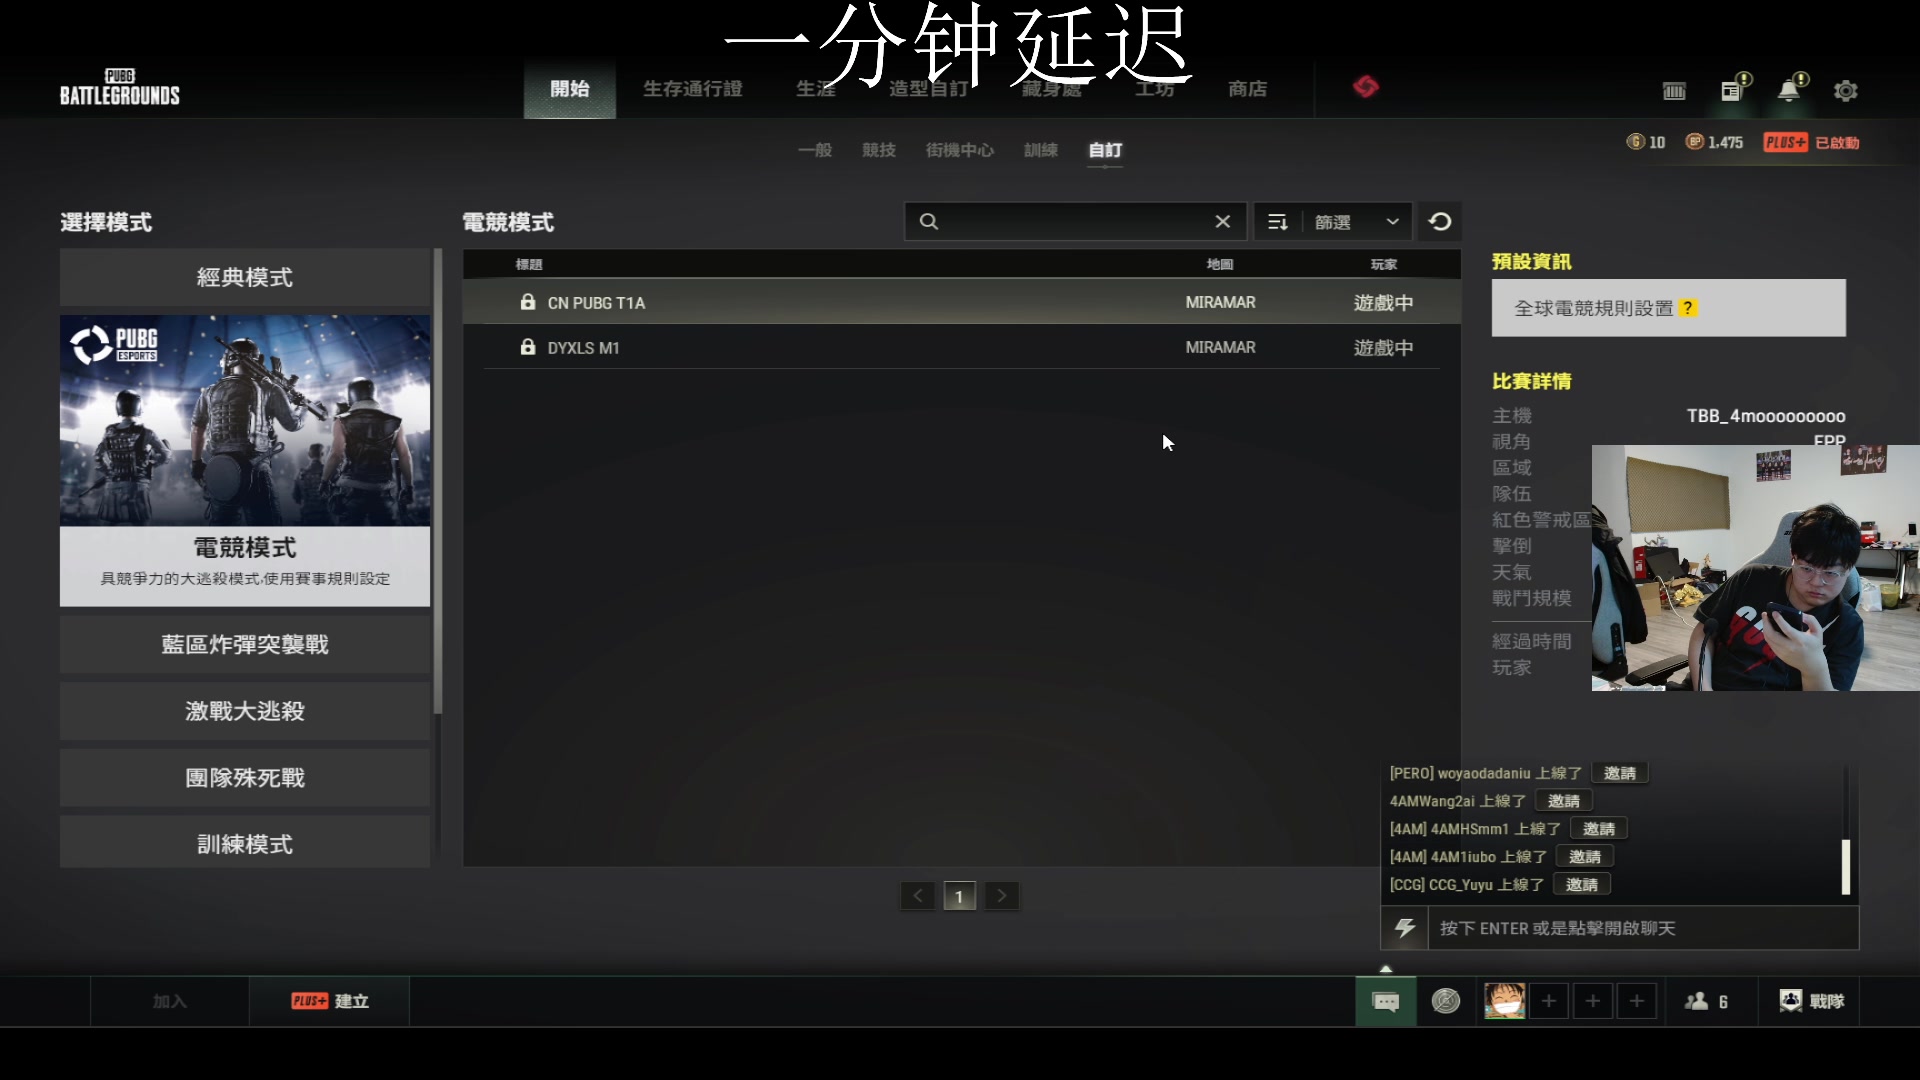Screen dimensions: 1920x1080
Task: Choose 藍區炸彈突襲戰 mode
Action: [245, 644]
